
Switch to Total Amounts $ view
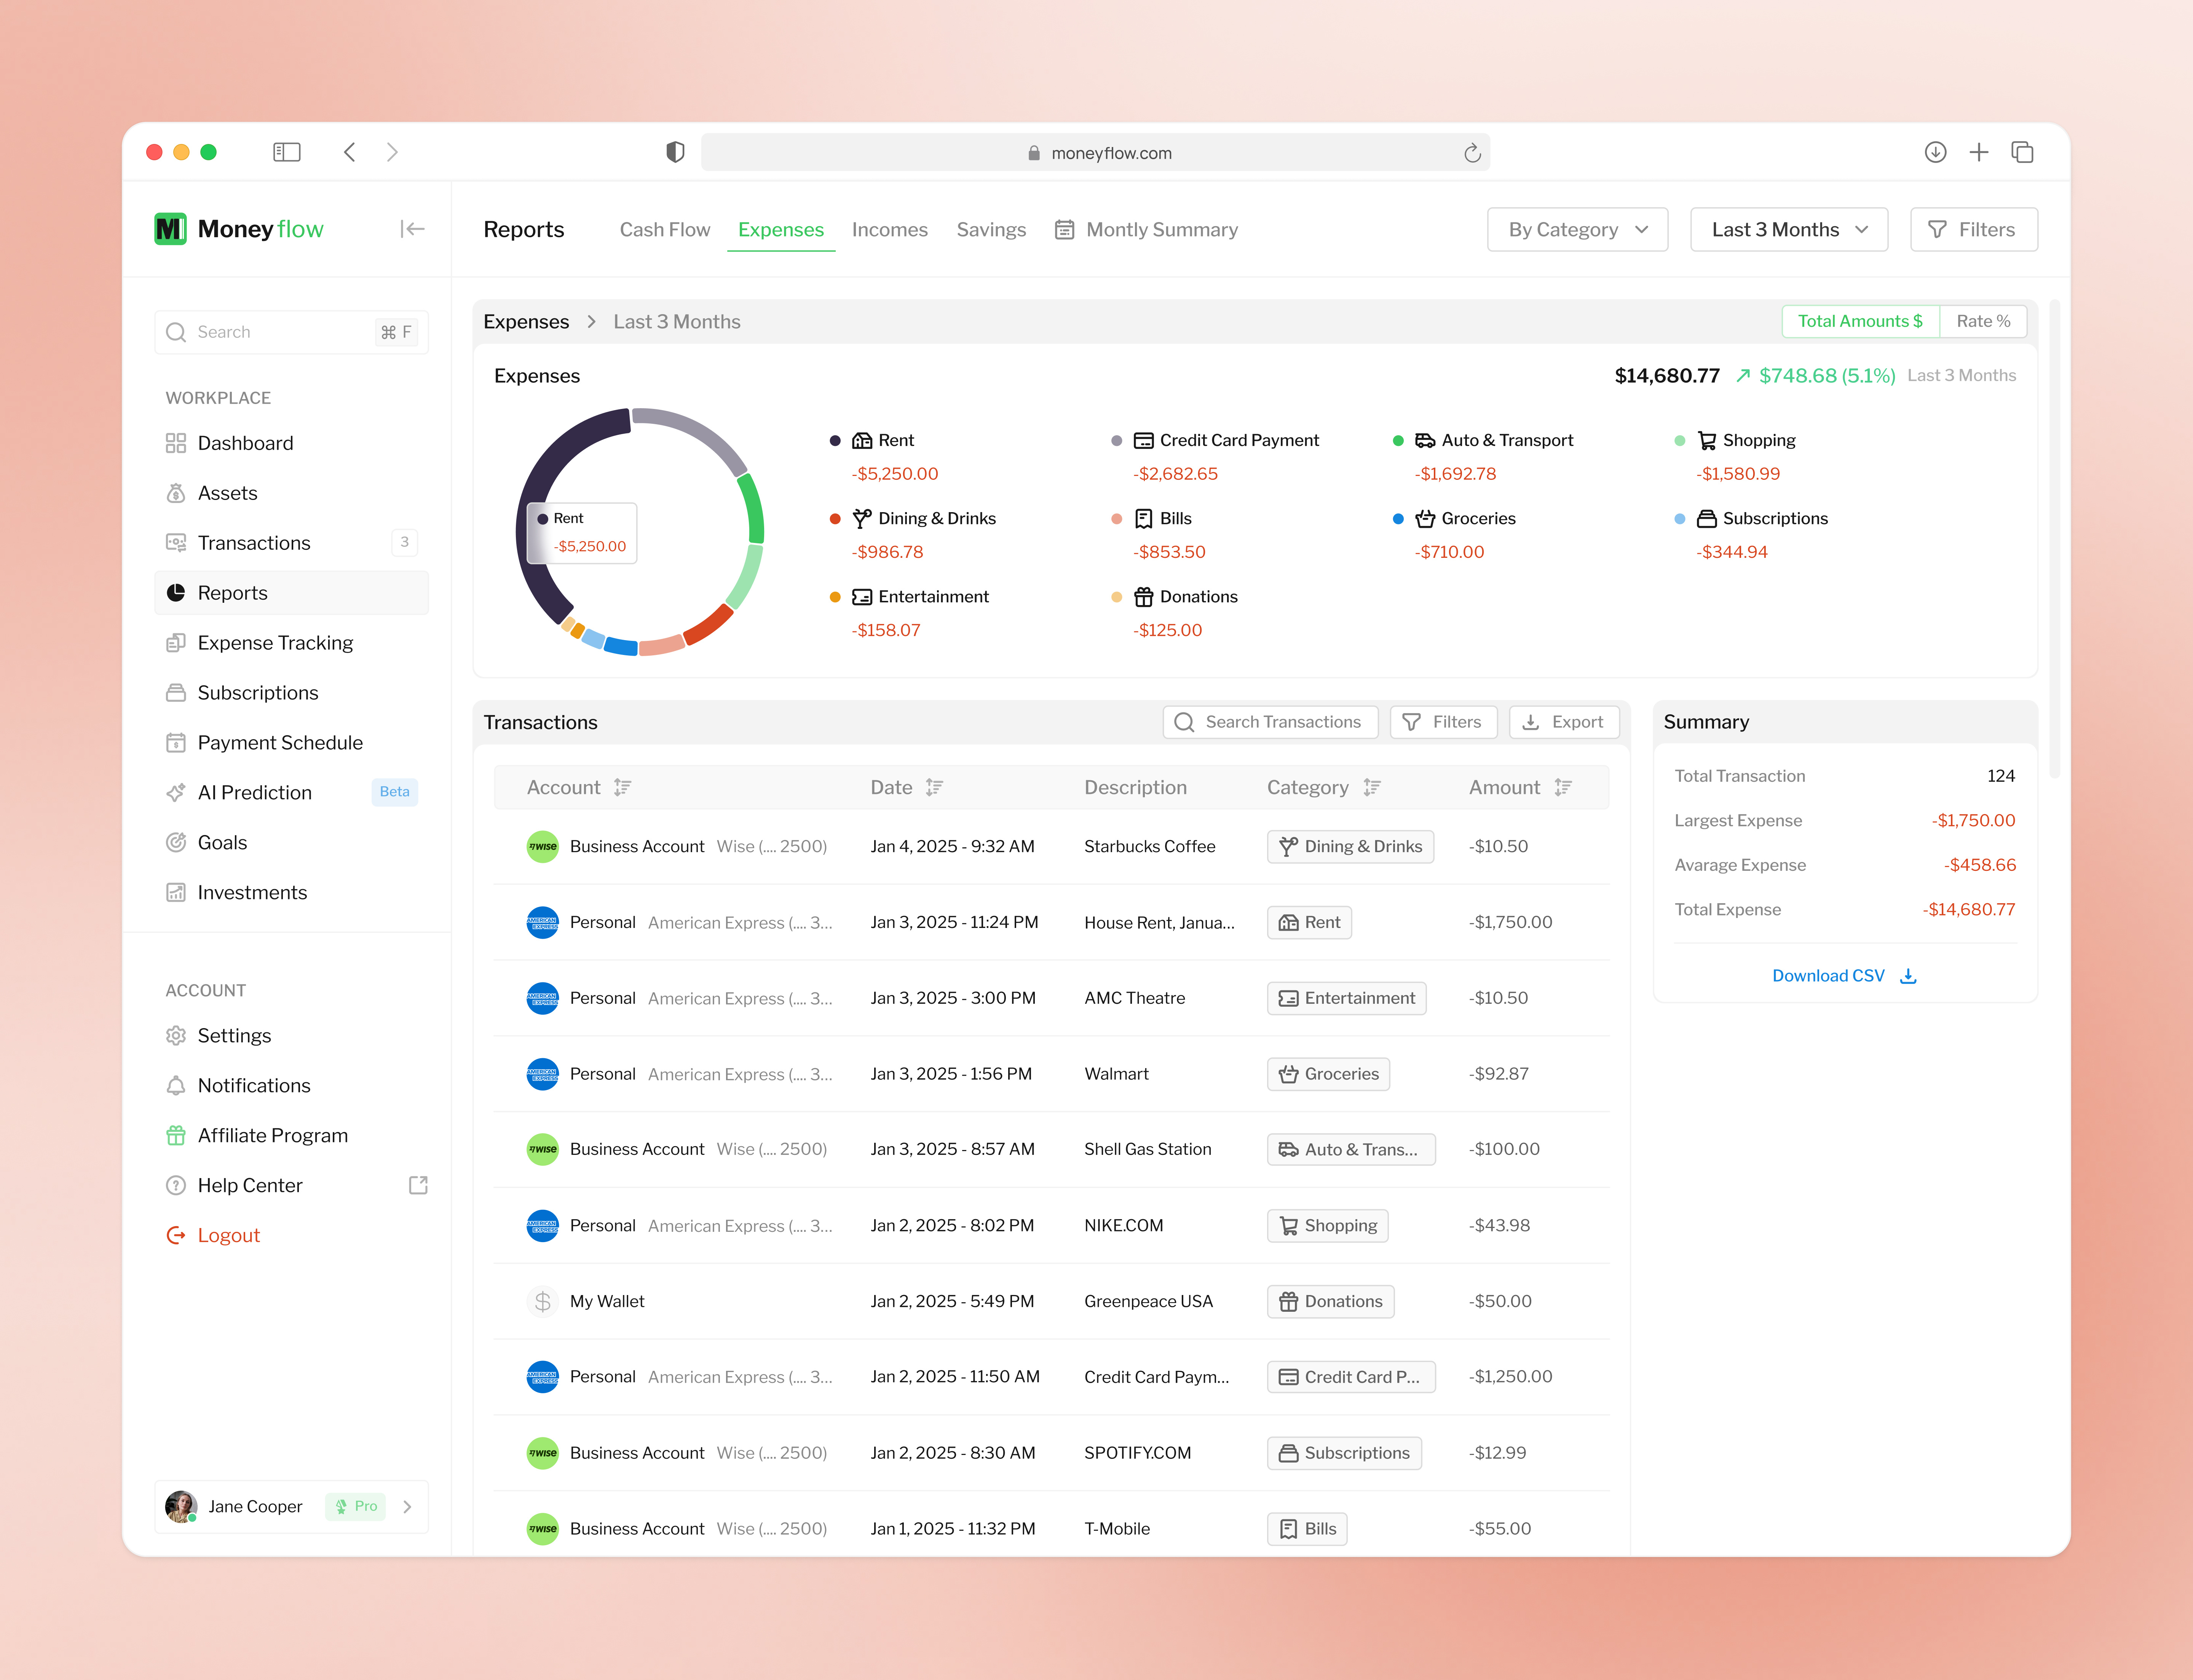(1860, 321)
